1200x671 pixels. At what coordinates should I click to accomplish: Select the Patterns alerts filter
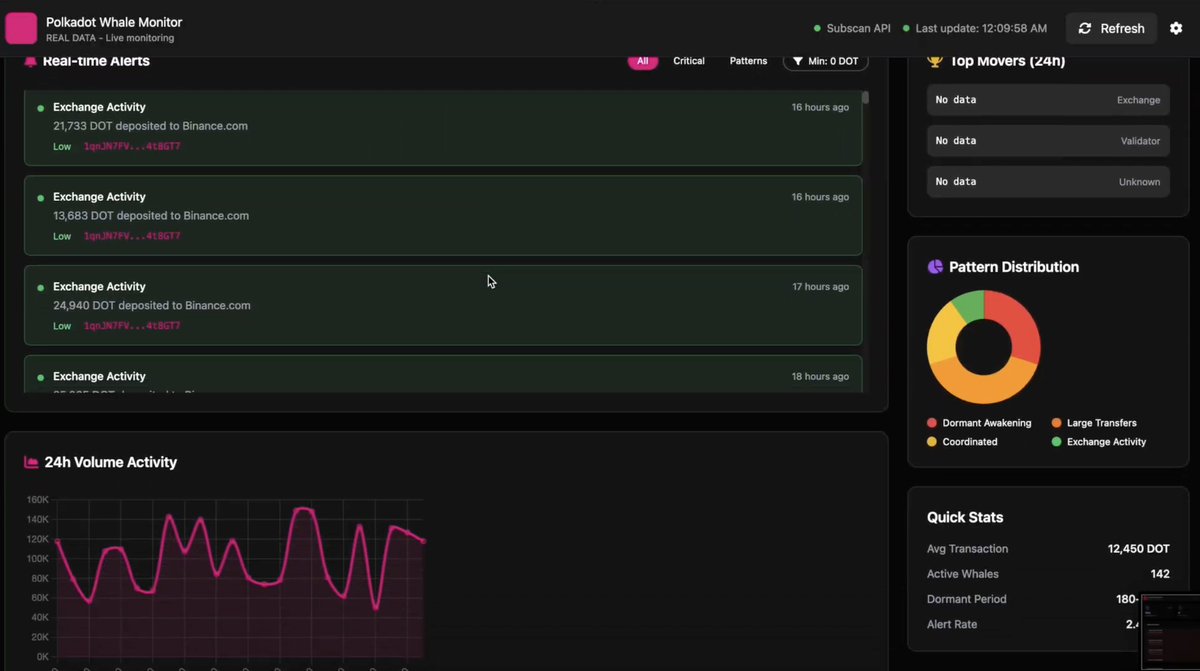[x=748, y=61]
